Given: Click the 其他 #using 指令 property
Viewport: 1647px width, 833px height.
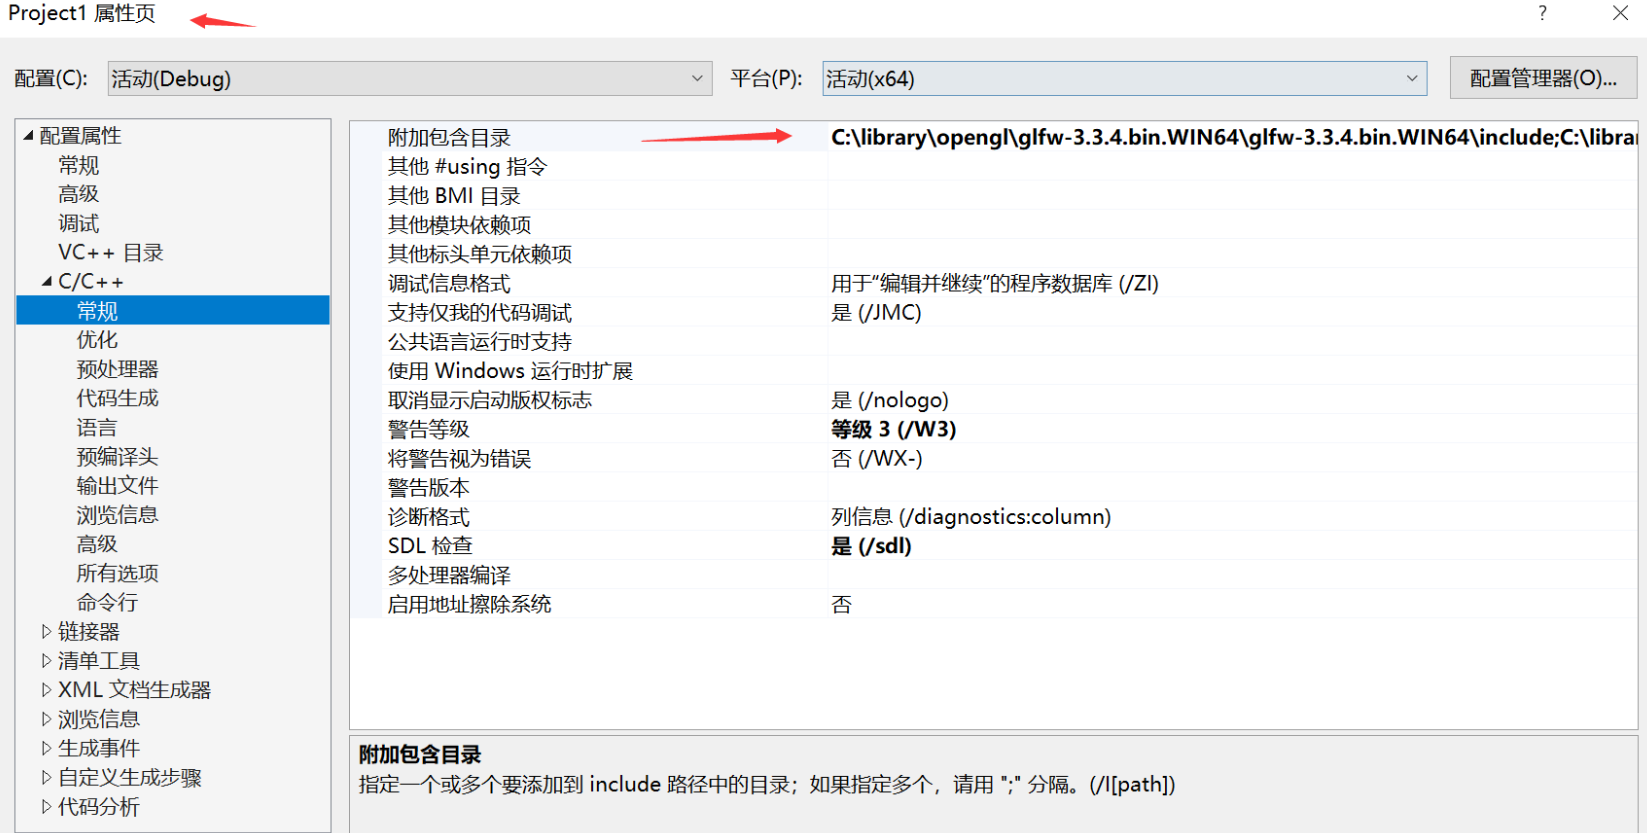Looking at the screenshot, I should point(467,166).
